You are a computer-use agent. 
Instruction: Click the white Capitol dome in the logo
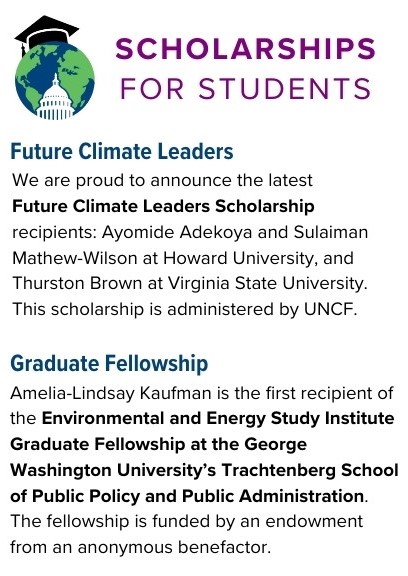(x=56, y=100)
